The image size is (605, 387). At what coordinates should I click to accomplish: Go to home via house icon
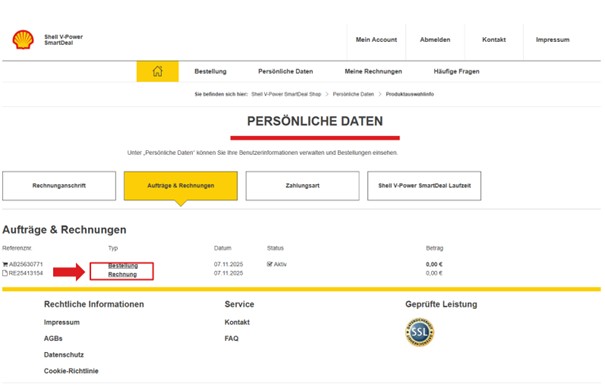point(157,71)
